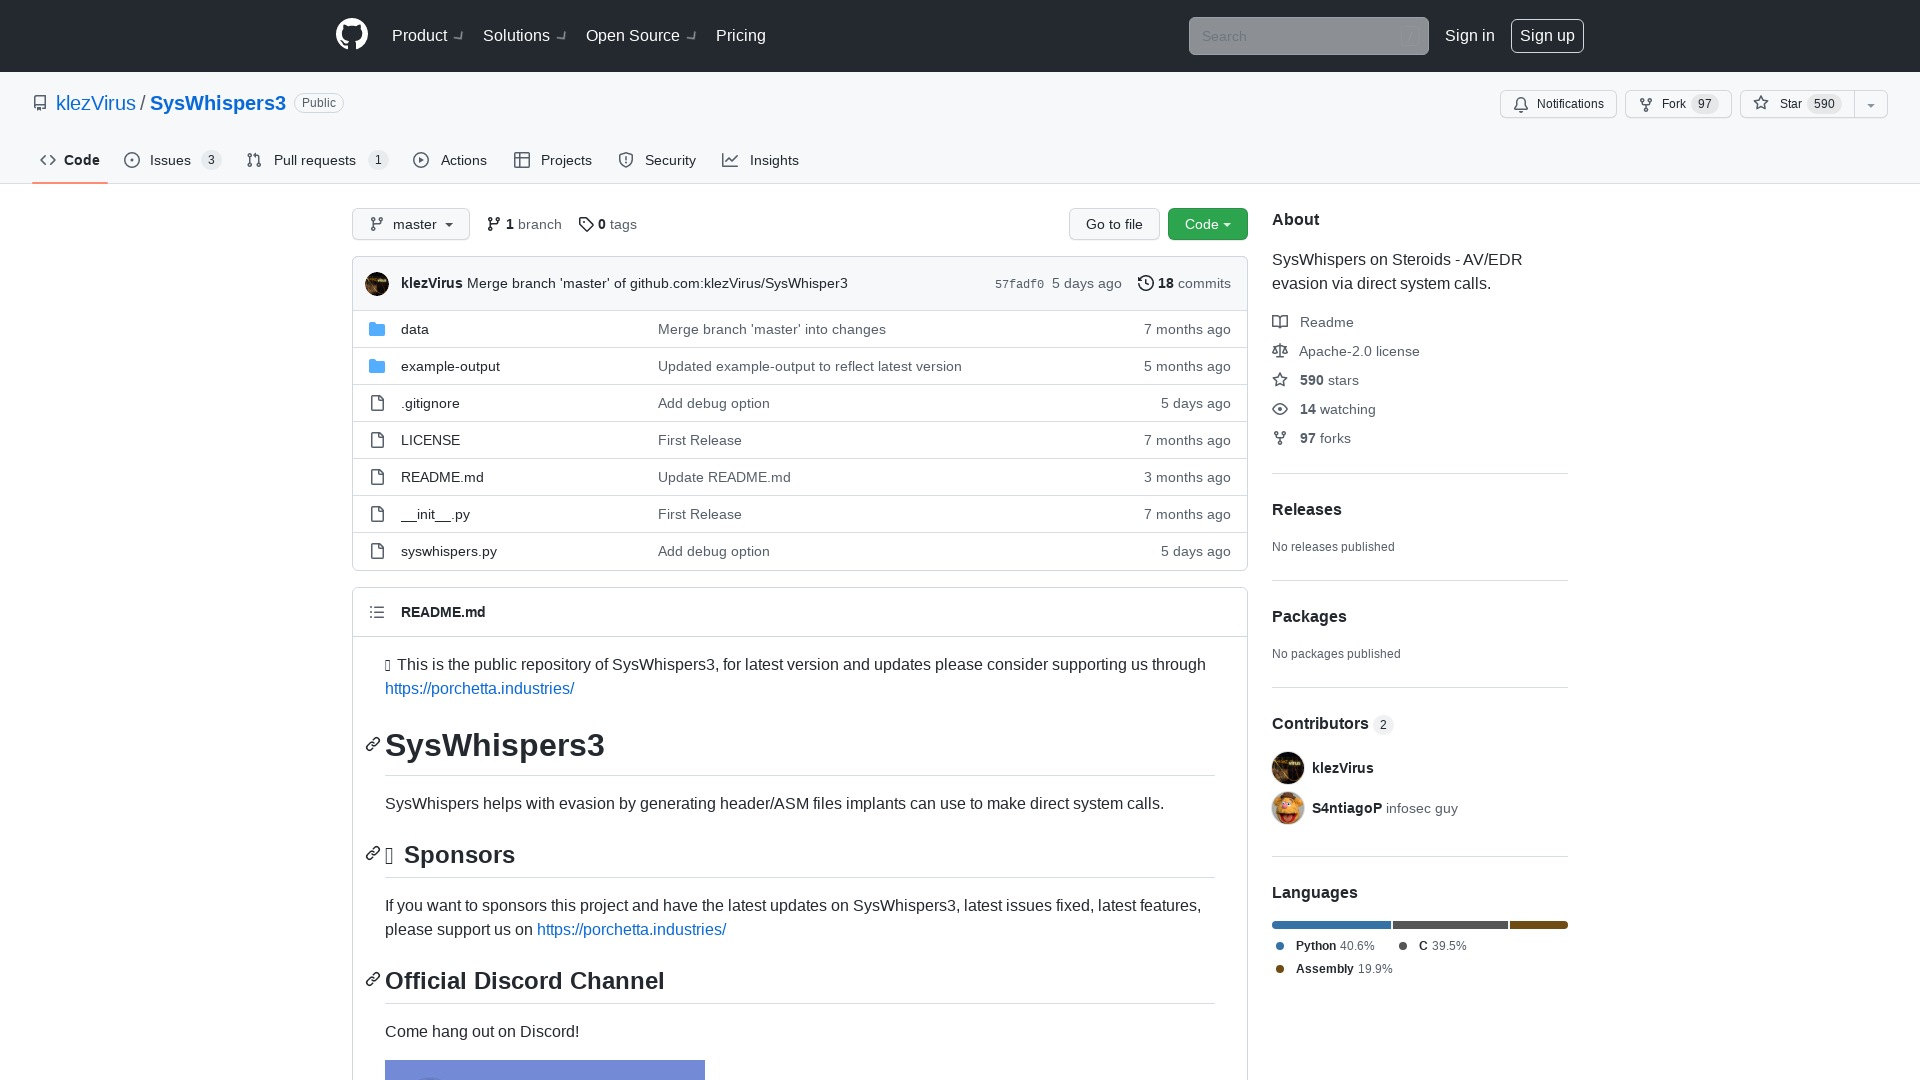
Task: Click the GitHub logo icon
Action: click(x=352, y=35)
